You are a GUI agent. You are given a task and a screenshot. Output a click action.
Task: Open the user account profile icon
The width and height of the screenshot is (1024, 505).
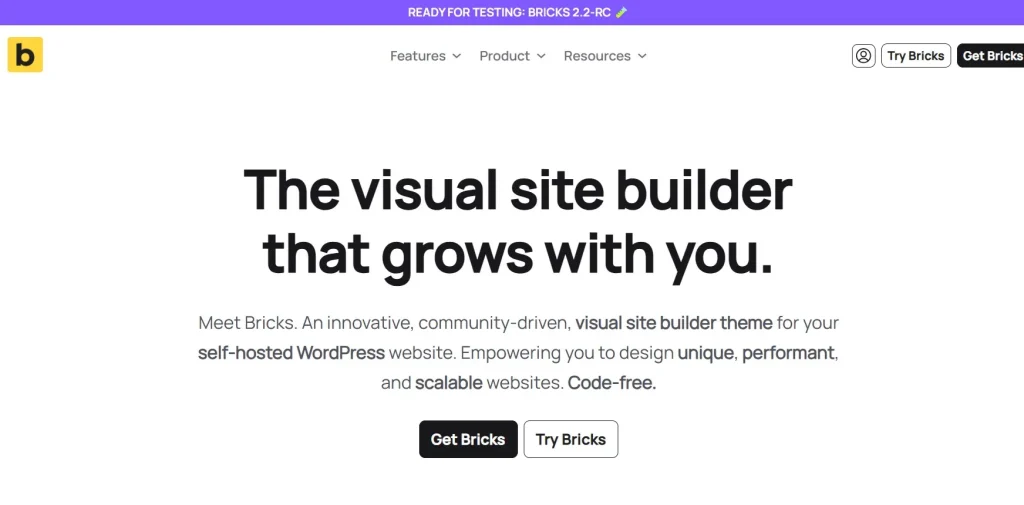click(863, 56)
